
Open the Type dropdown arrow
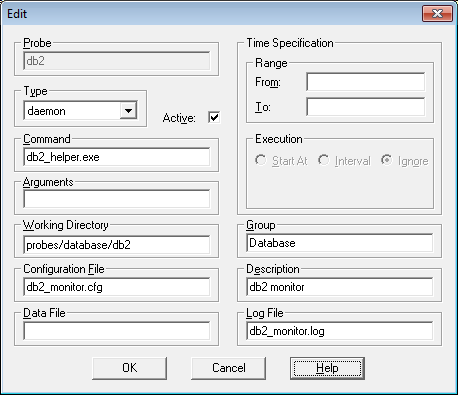pyautogui.click(x=129, y=110)
